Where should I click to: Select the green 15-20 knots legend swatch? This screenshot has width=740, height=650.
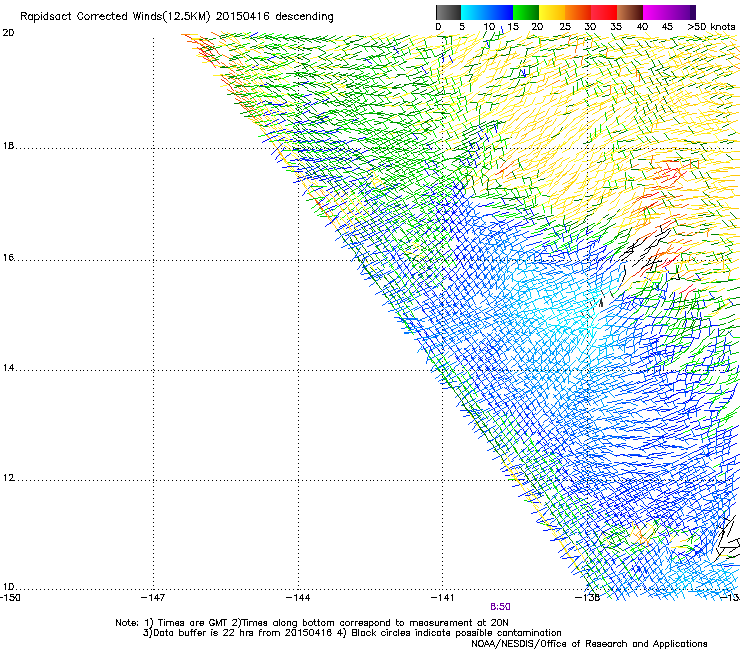(x=526, y=12)
